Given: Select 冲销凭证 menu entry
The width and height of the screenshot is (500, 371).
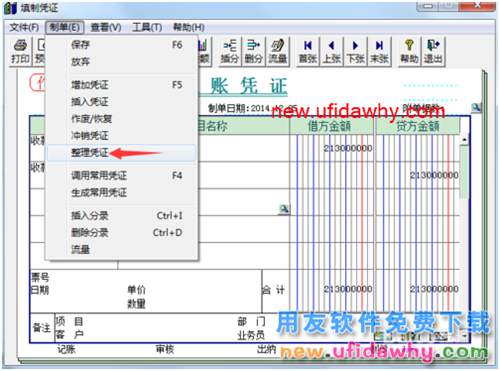Looking at the screenshot, I should pos(122,136).
